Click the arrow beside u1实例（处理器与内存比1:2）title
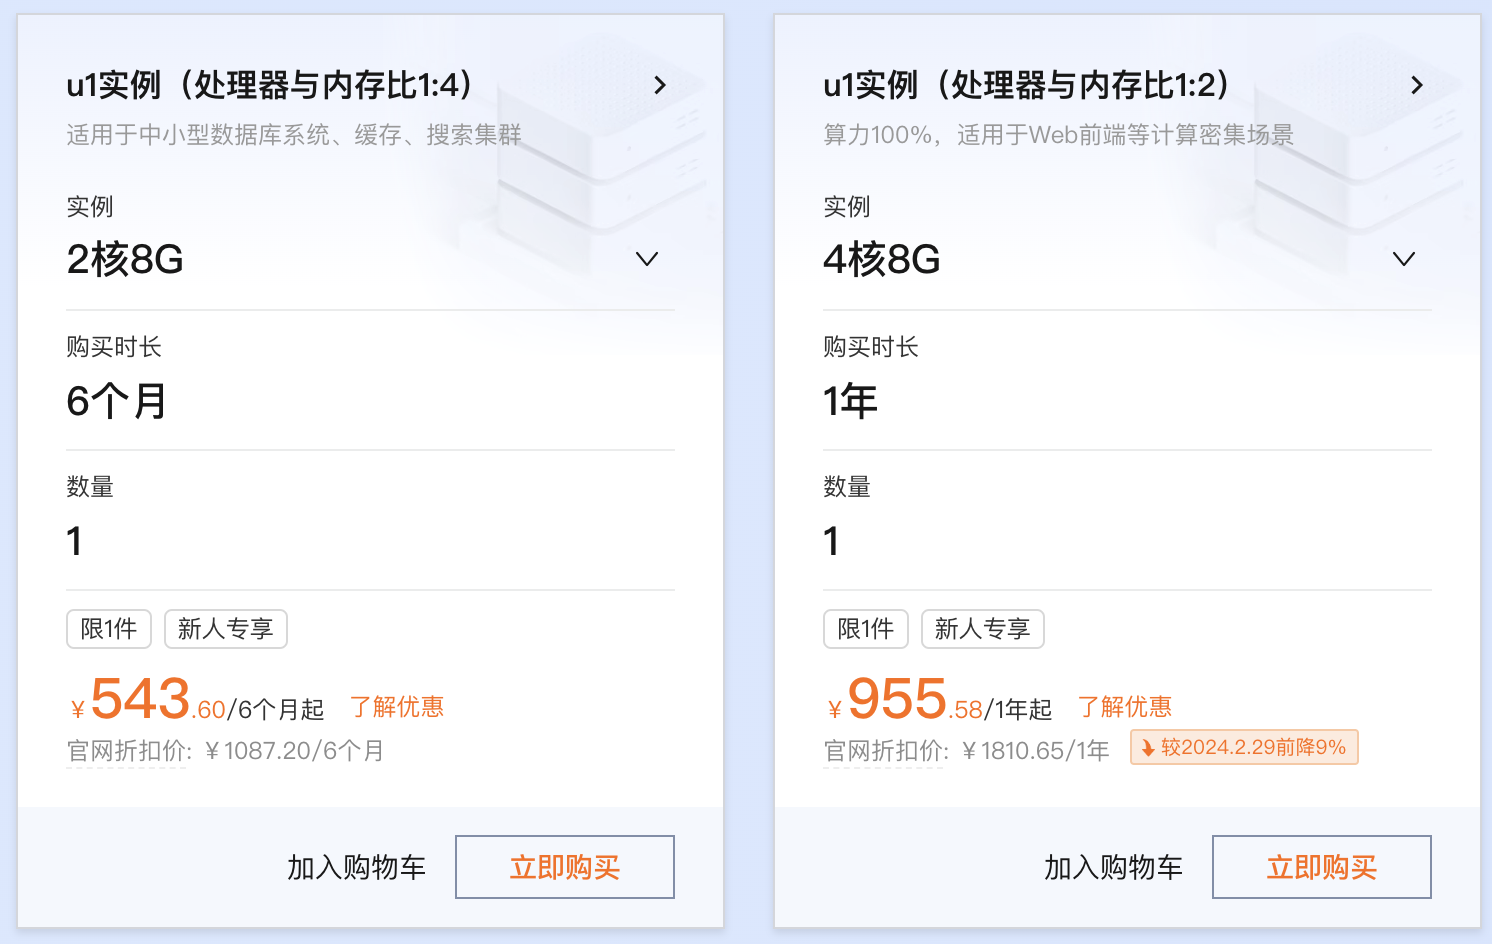The image size is (1492, 944). pyautogui.click(x=1417, y=85)
